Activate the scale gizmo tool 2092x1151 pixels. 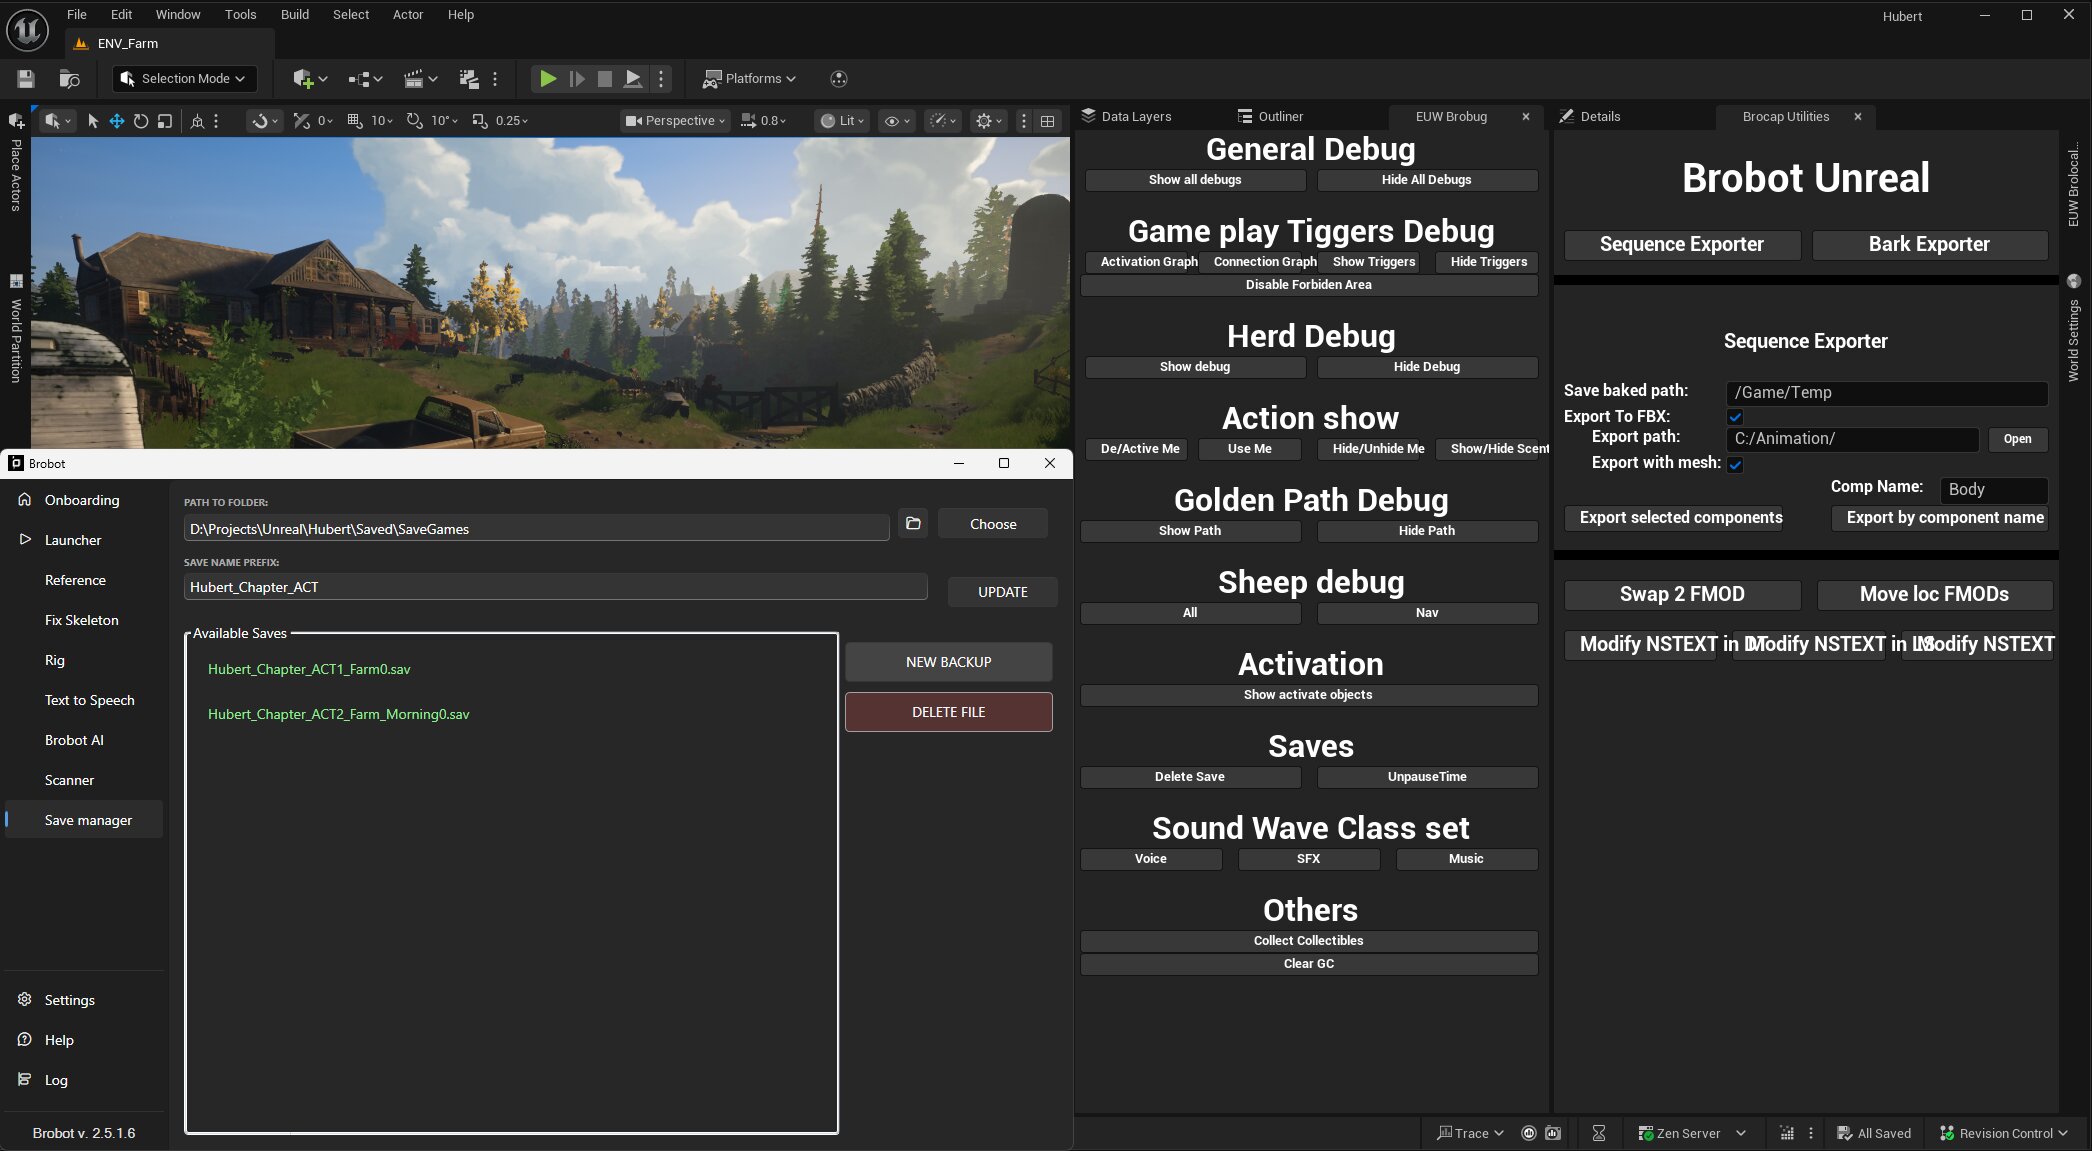point(165,121)
